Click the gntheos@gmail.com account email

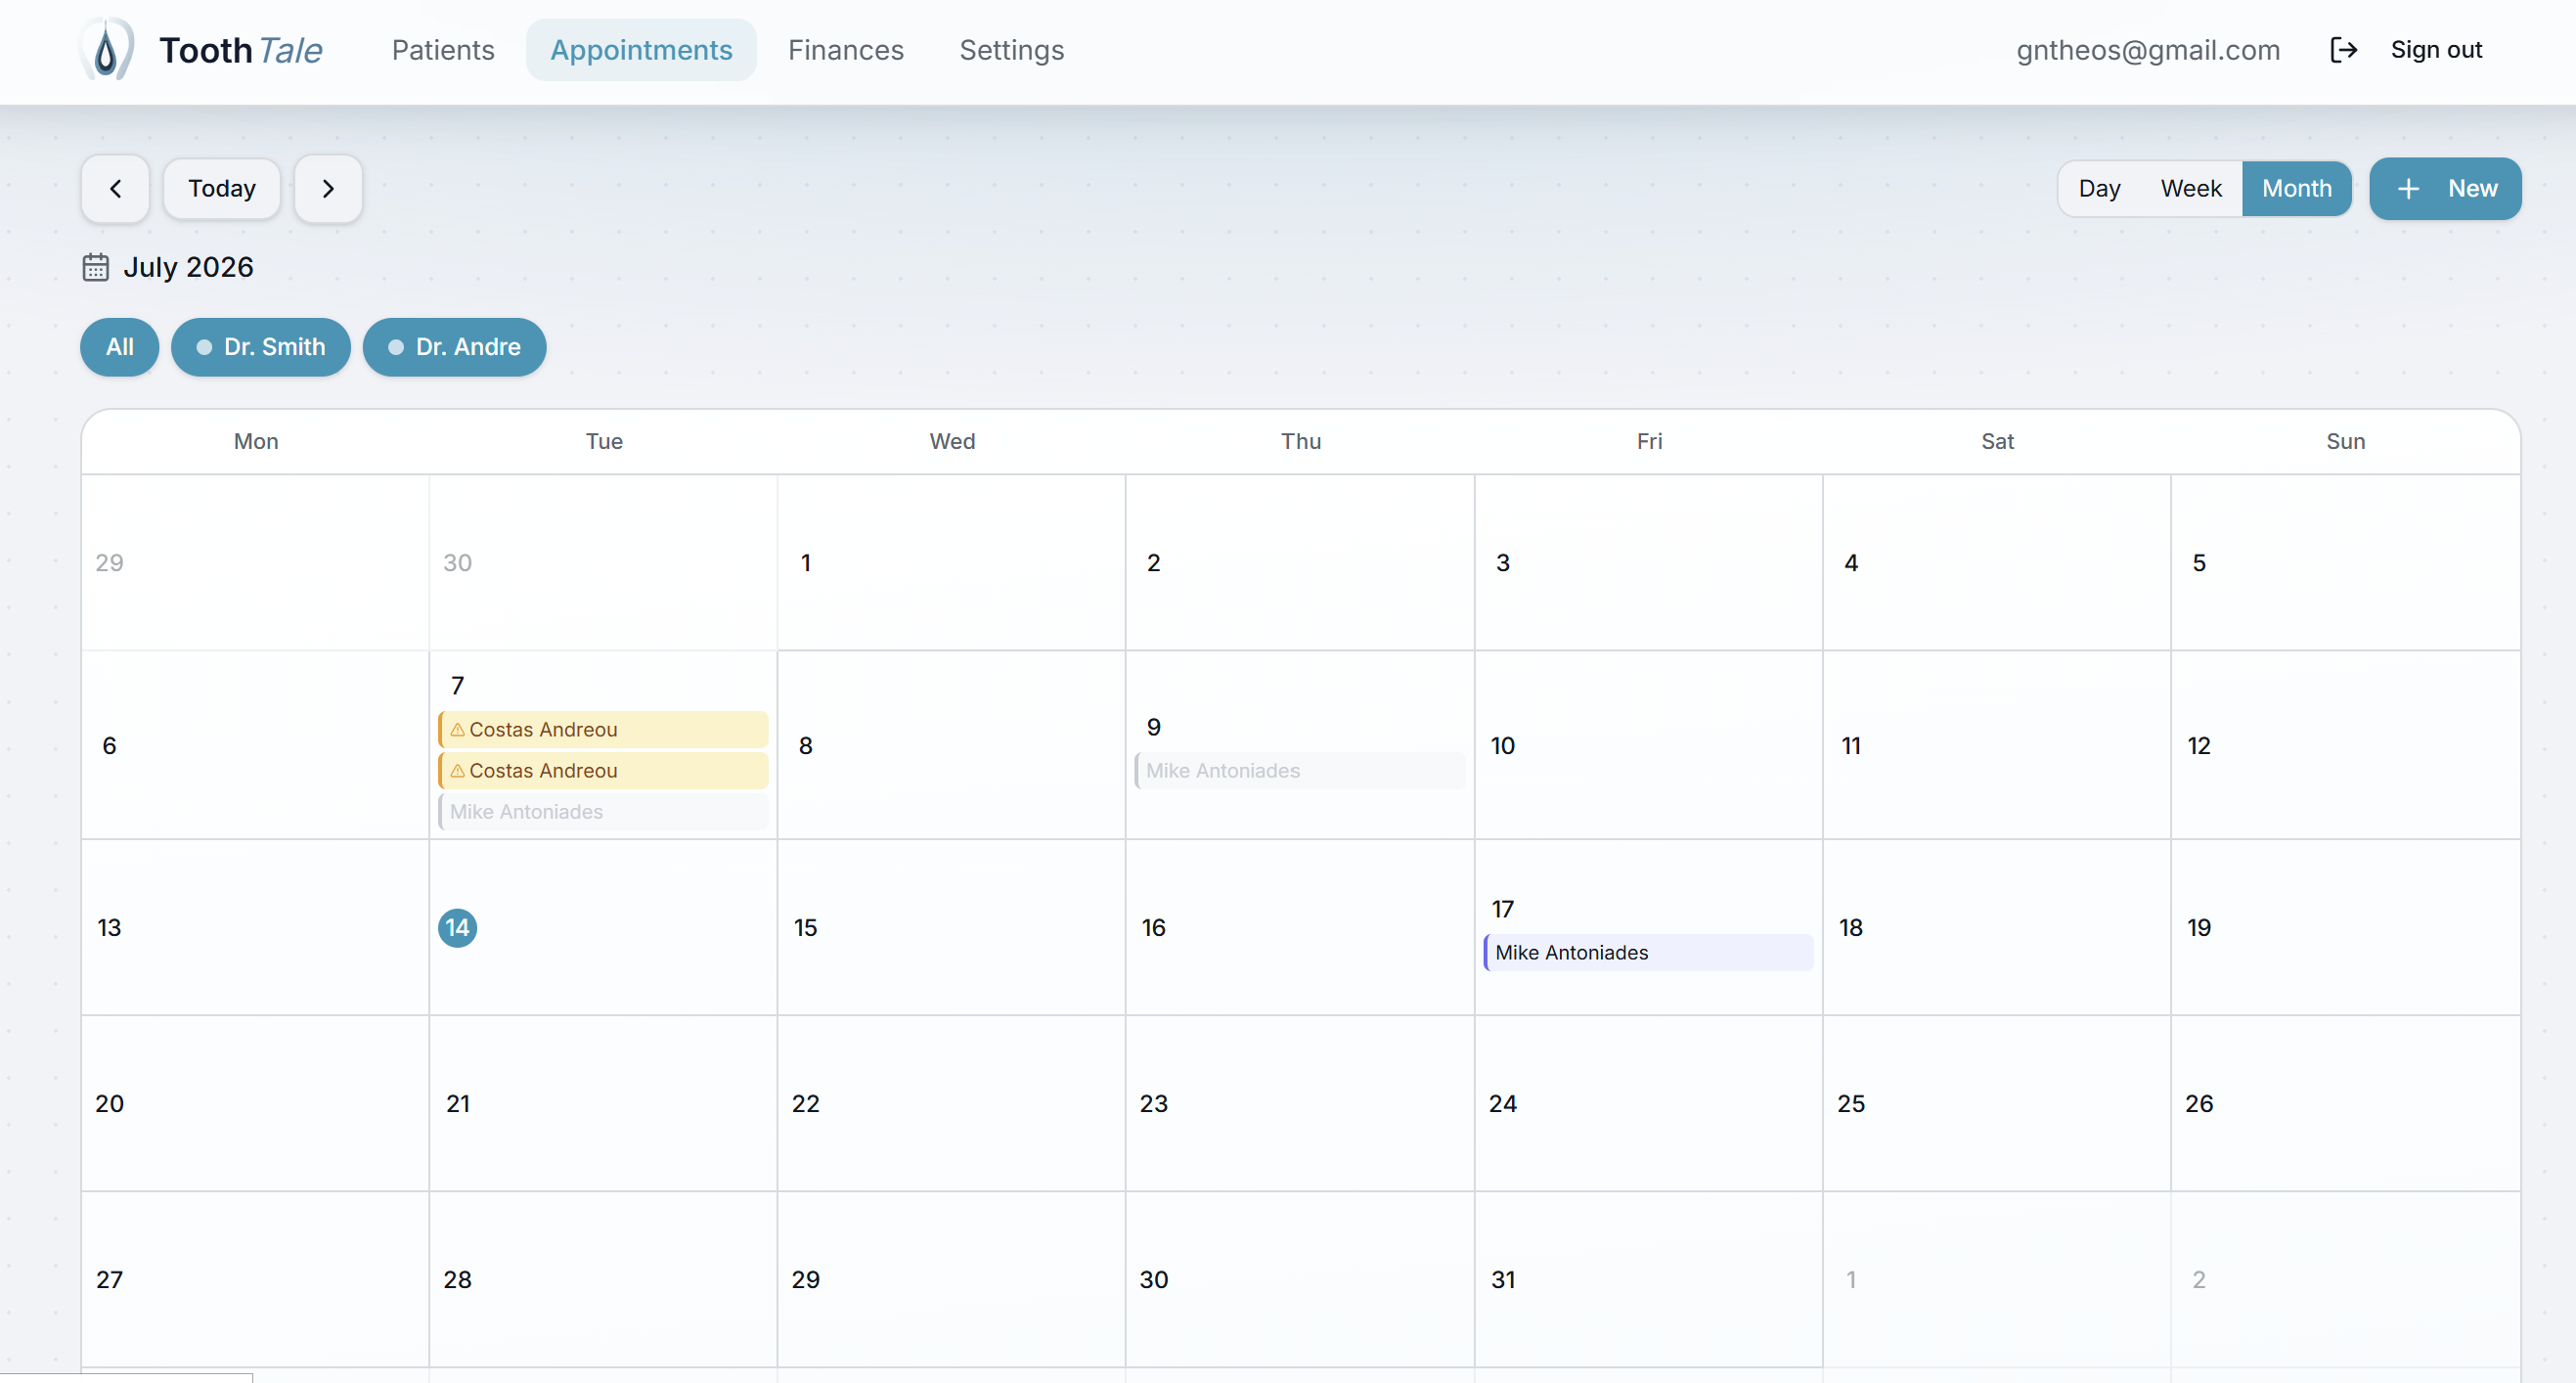pos(2148,50)
